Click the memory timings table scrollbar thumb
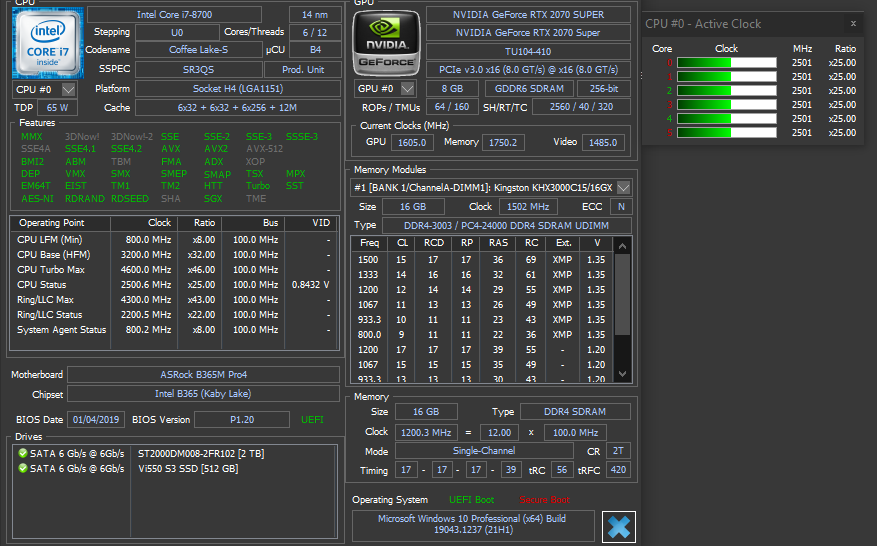Image resolution: width=877 pixels, height=546 pixels. click(623, 294)
